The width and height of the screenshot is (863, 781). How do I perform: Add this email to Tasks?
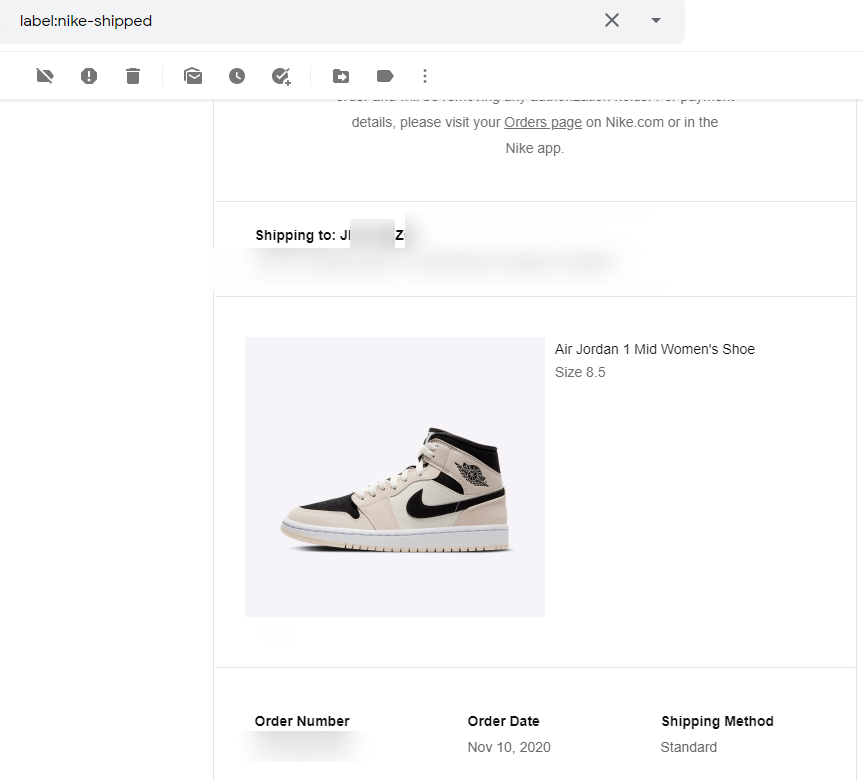(x=280, y=75)
